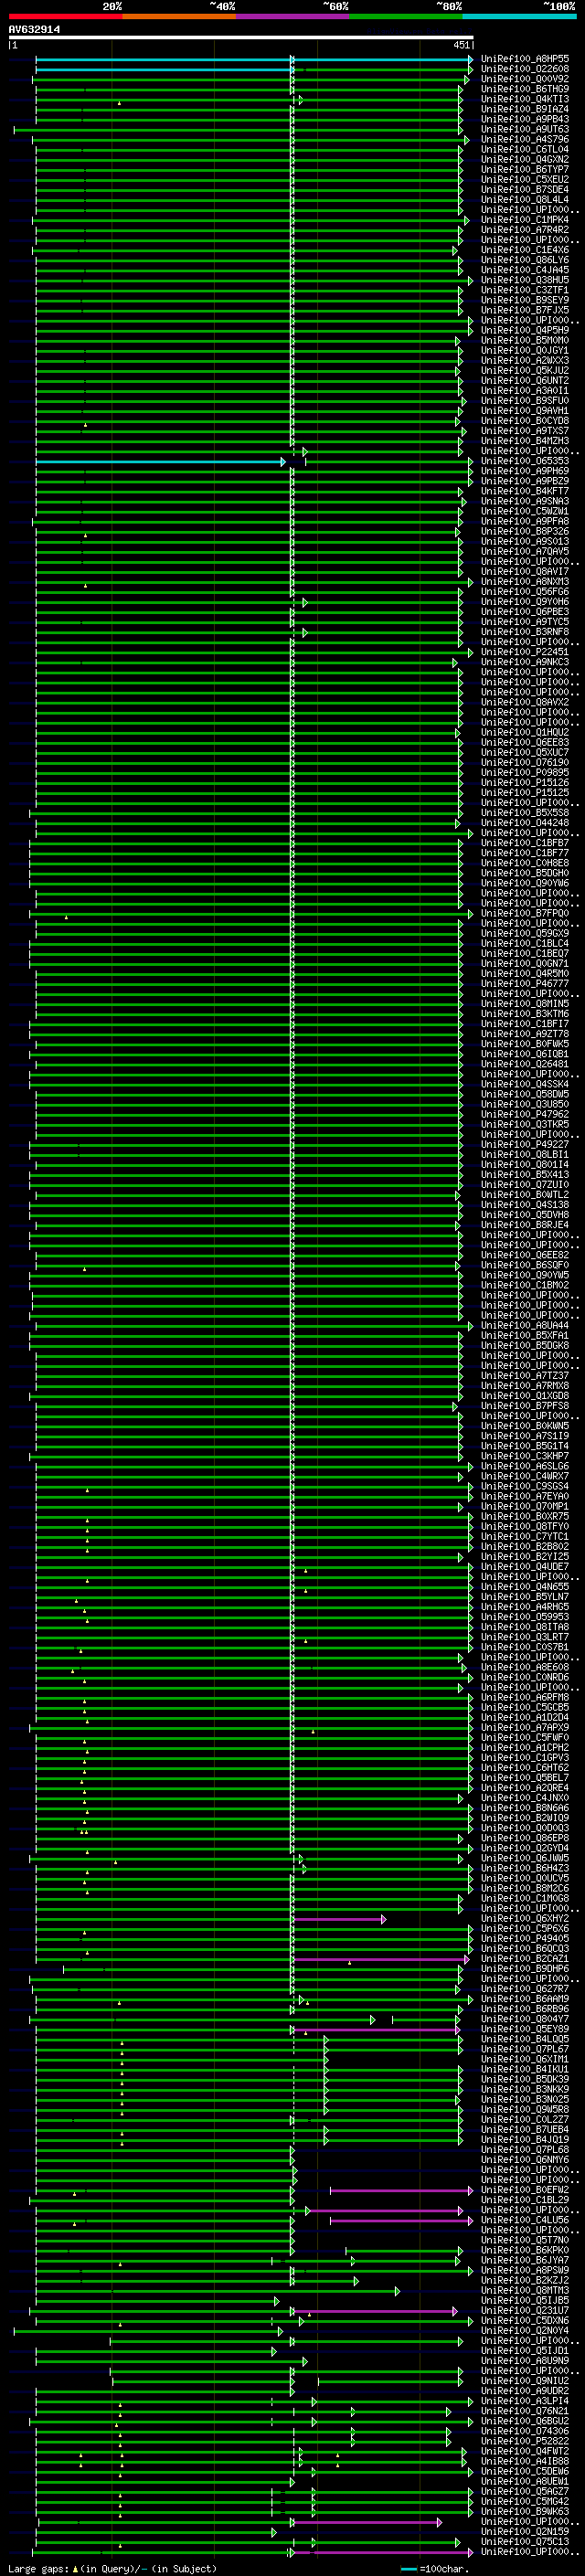
Task: Select label UniRef100_O65353
Action: pyautogui.click(x=525, y=461)
